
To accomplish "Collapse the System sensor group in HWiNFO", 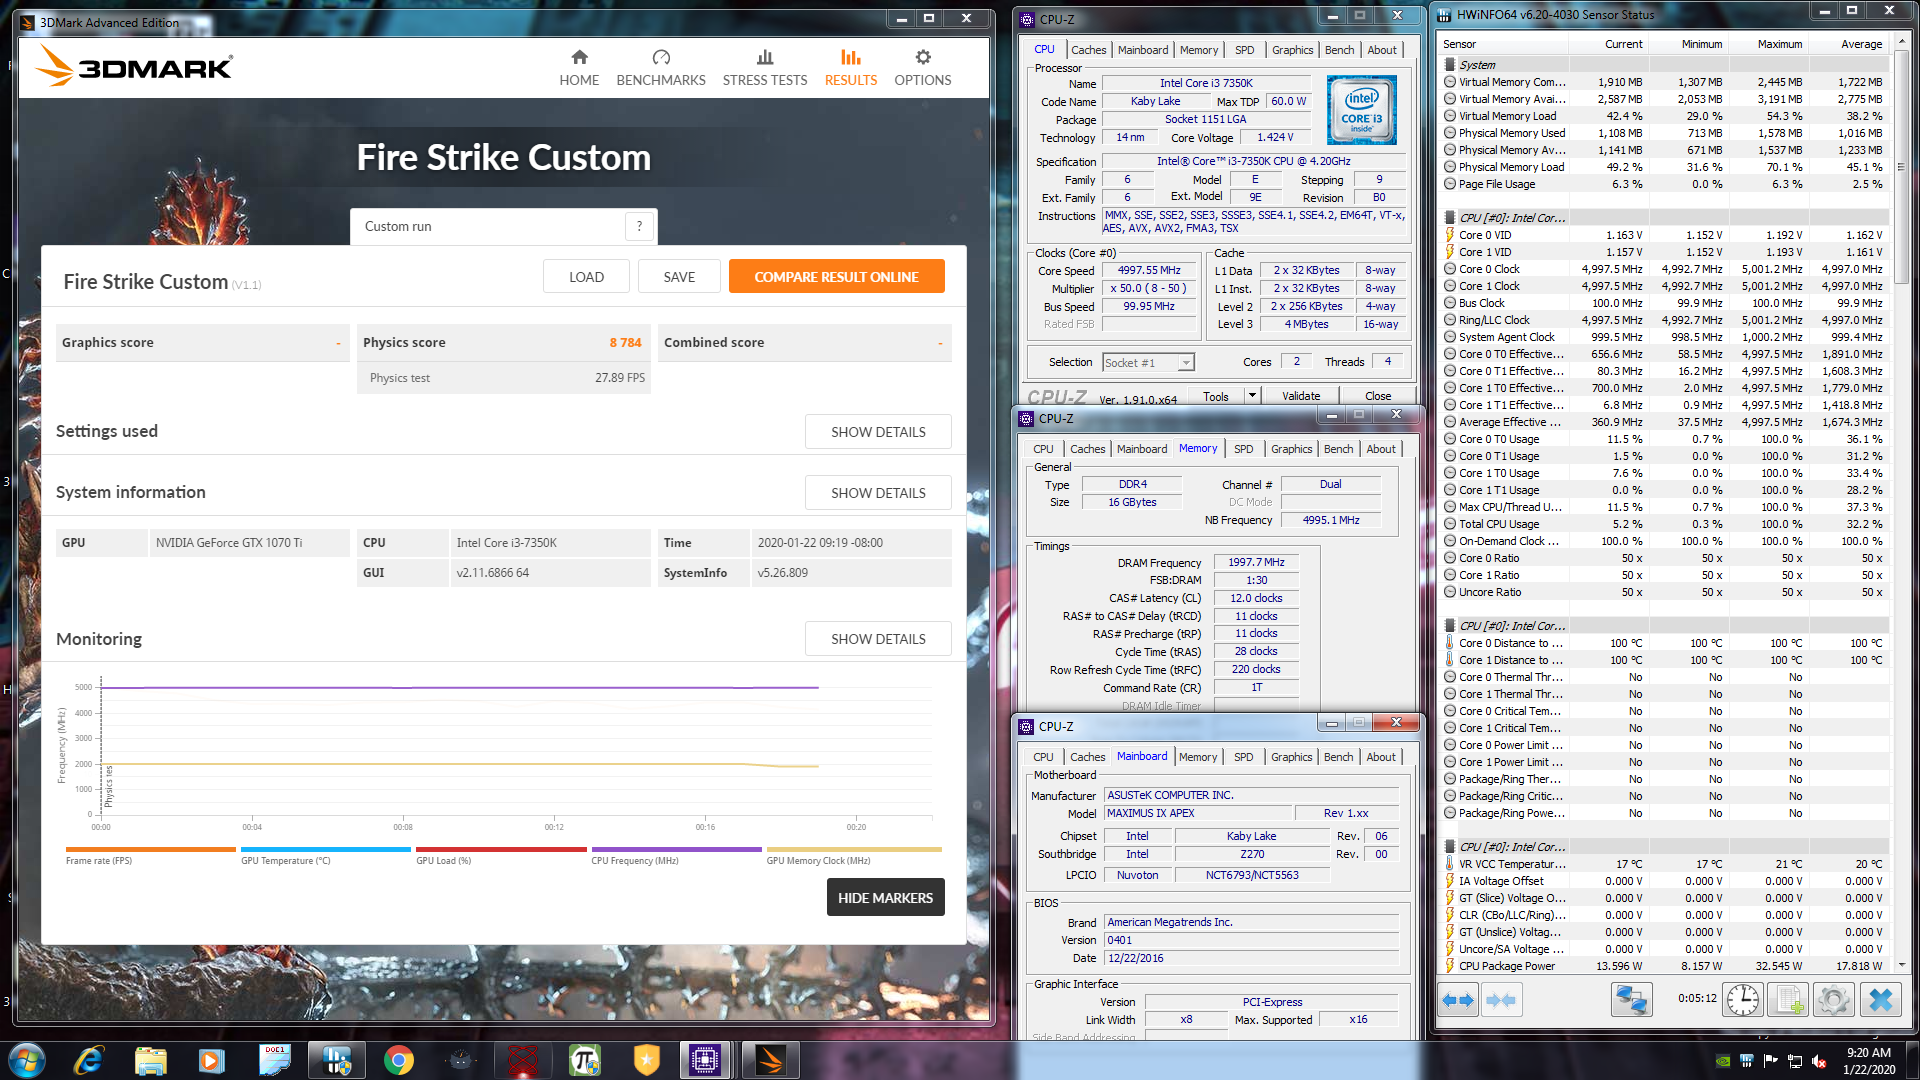I will pyautogui.click(x=1450, y=65).
